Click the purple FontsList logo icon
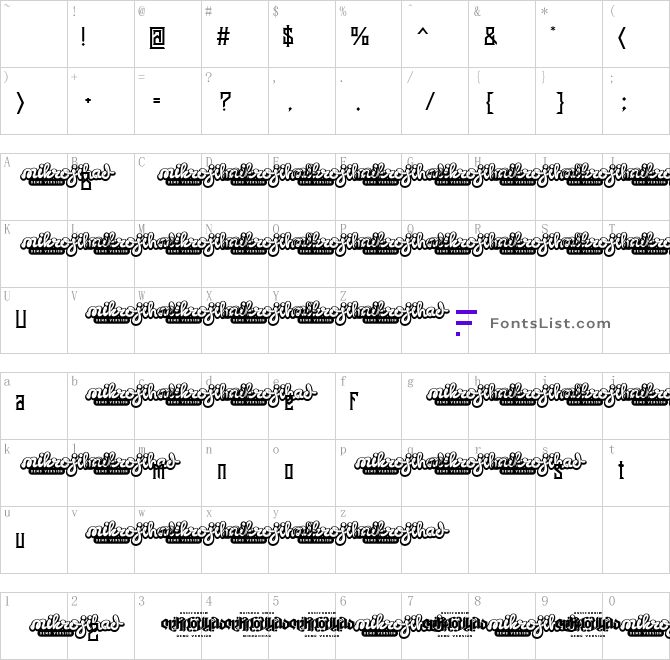 tap(465, 322)
